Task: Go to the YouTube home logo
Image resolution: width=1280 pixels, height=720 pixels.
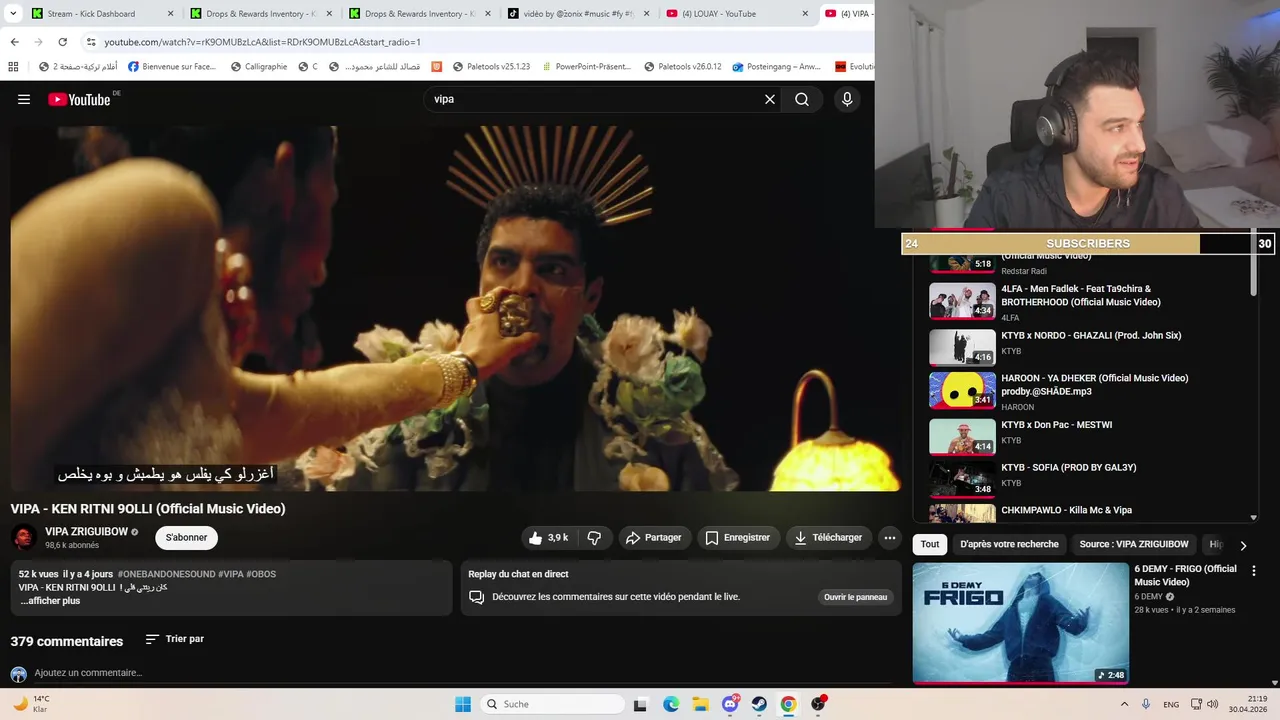Action: pyautogui.click(x=79, y=99)
